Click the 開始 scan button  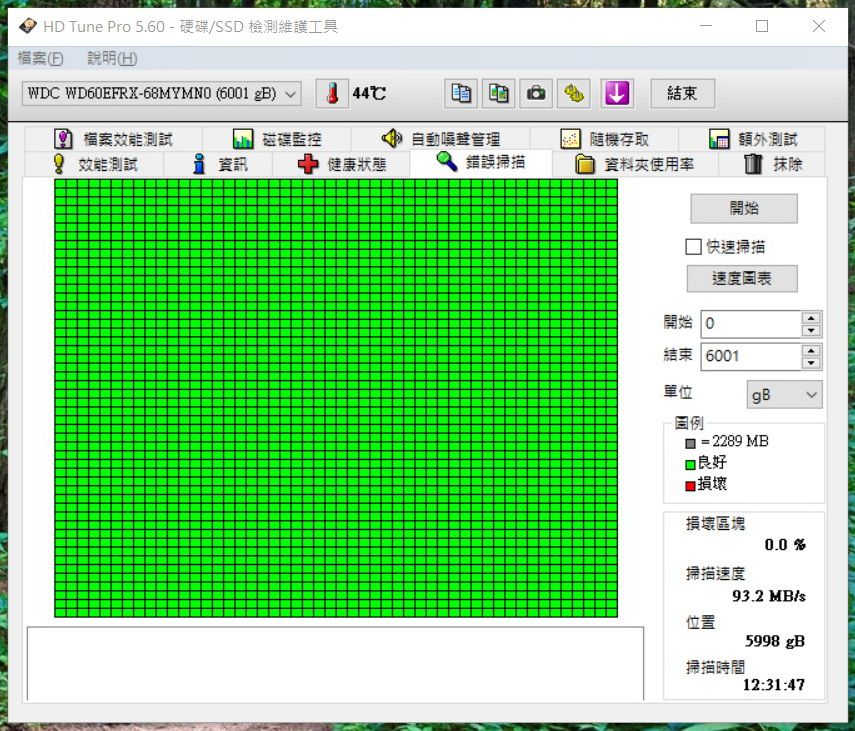[x=744, y=208]
